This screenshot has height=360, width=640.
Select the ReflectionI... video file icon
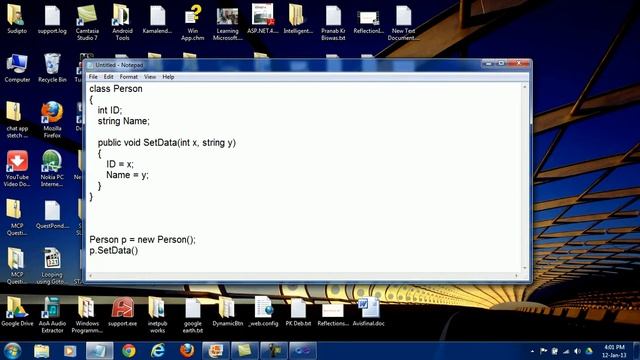point(369,22)
